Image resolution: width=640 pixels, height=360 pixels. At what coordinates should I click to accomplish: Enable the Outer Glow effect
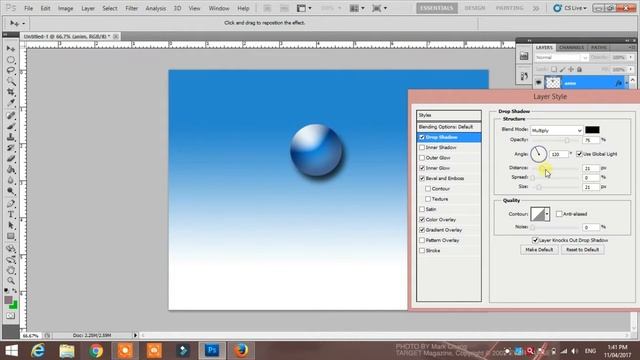(x=422, y=158)
